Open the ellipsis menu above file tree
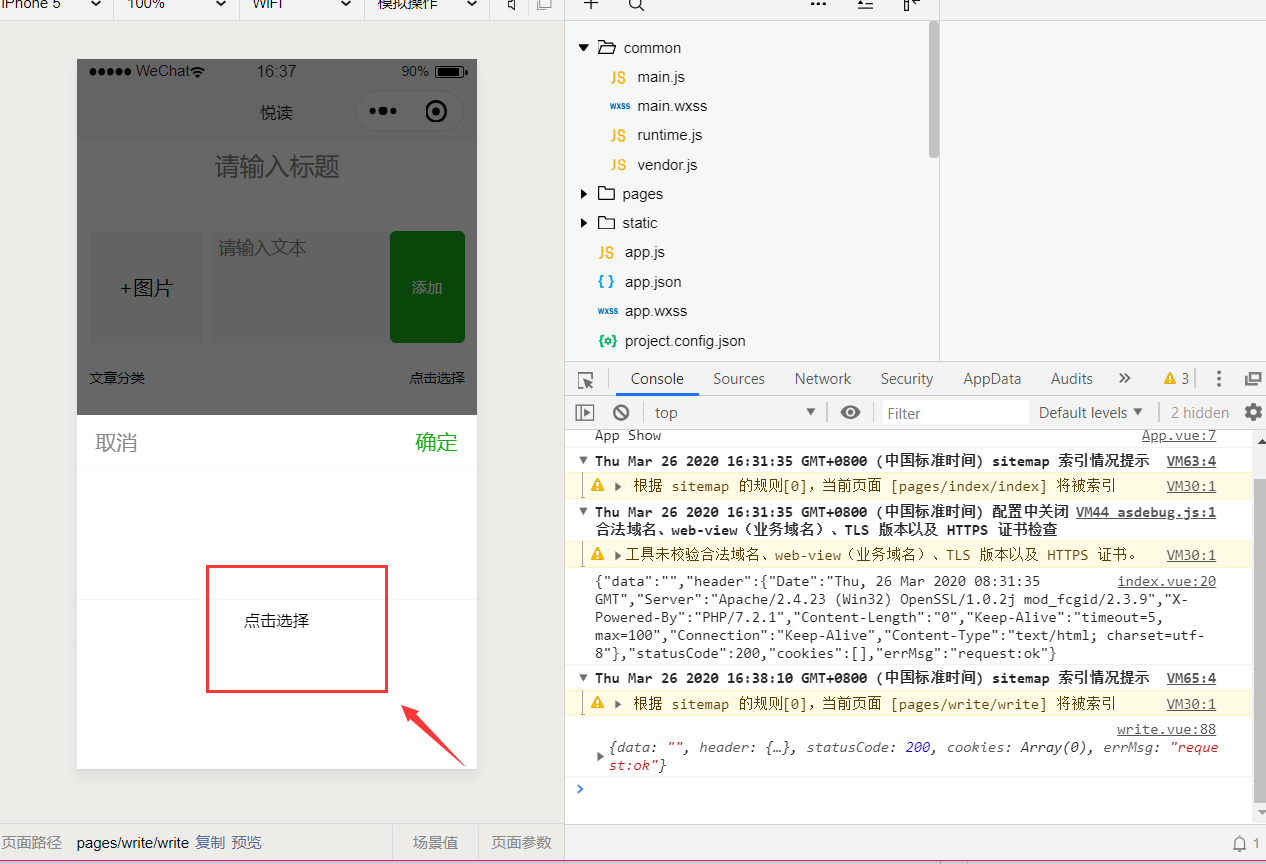 coord(818,4)
